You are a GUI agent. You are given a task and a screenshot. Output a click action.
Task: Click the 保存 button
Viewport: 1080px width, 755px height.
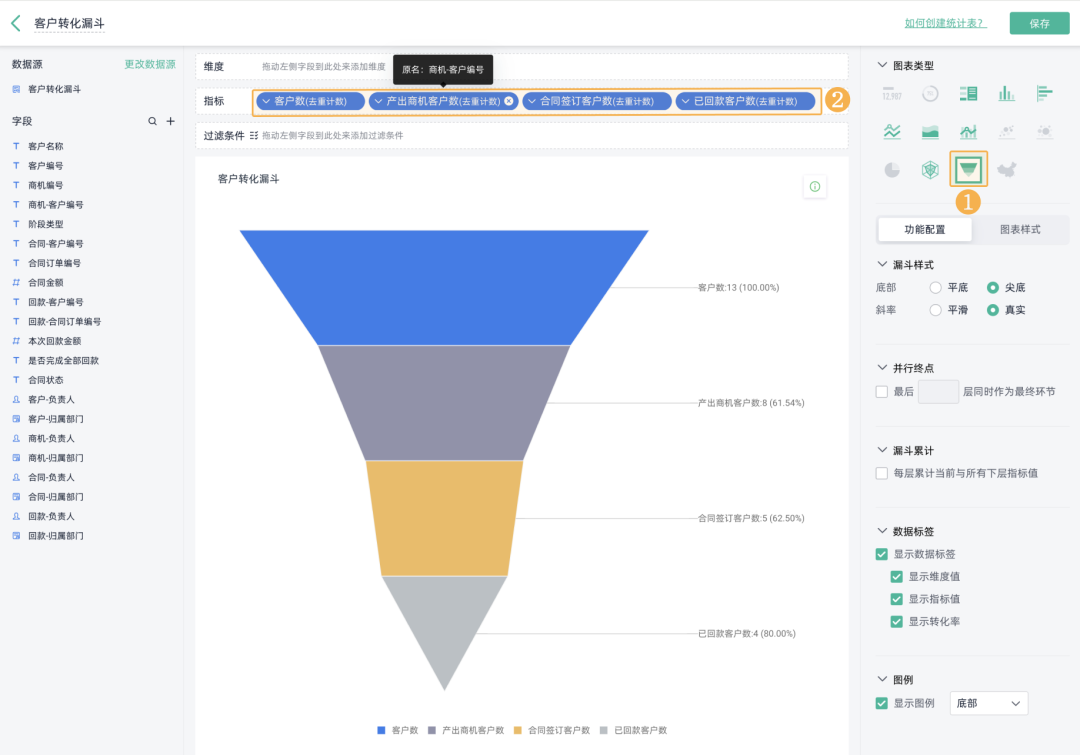1039,23
